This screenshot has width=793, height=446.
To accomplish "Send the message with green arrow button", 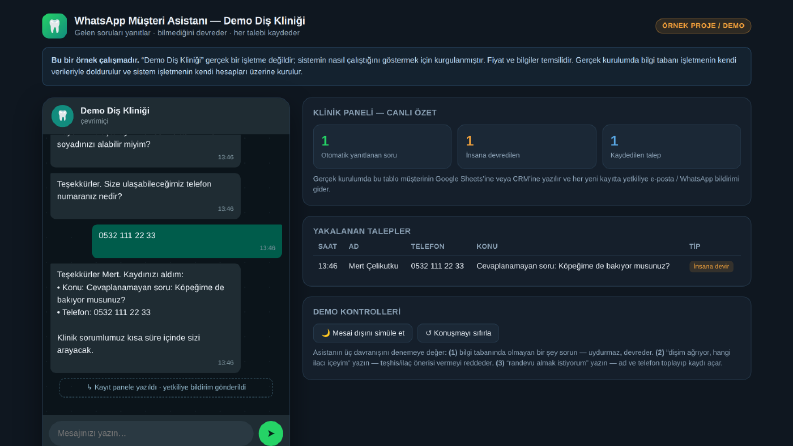I will click(x=271, y=433).
